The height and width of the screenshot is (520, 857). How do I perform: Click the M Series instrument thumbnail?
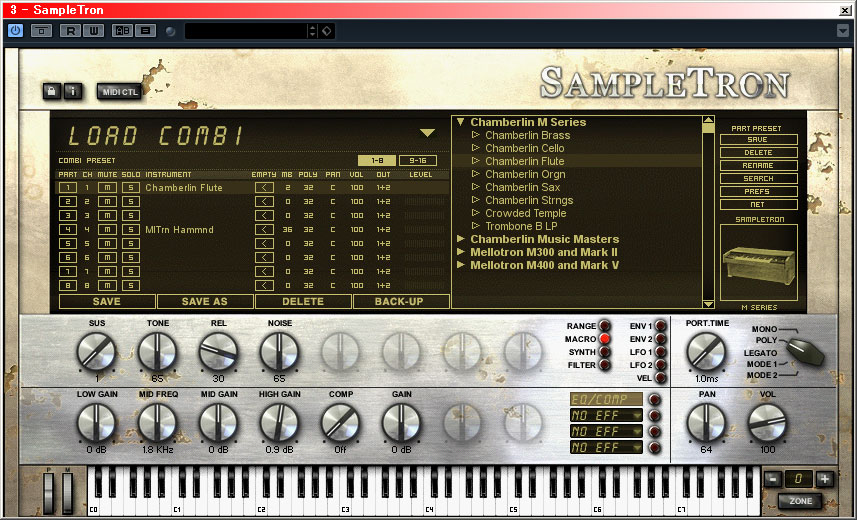coord(759,263)
